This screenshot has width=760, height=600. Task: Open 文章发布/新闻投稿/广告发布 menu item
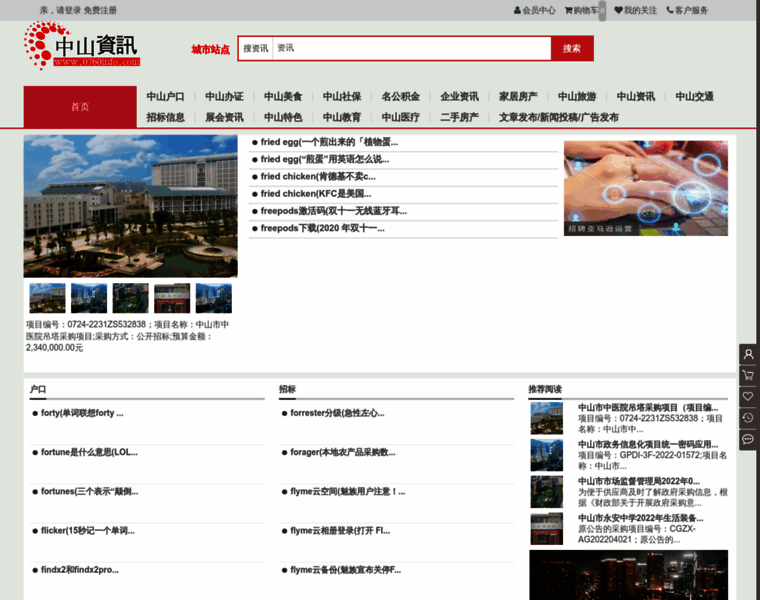pos(558,117)
